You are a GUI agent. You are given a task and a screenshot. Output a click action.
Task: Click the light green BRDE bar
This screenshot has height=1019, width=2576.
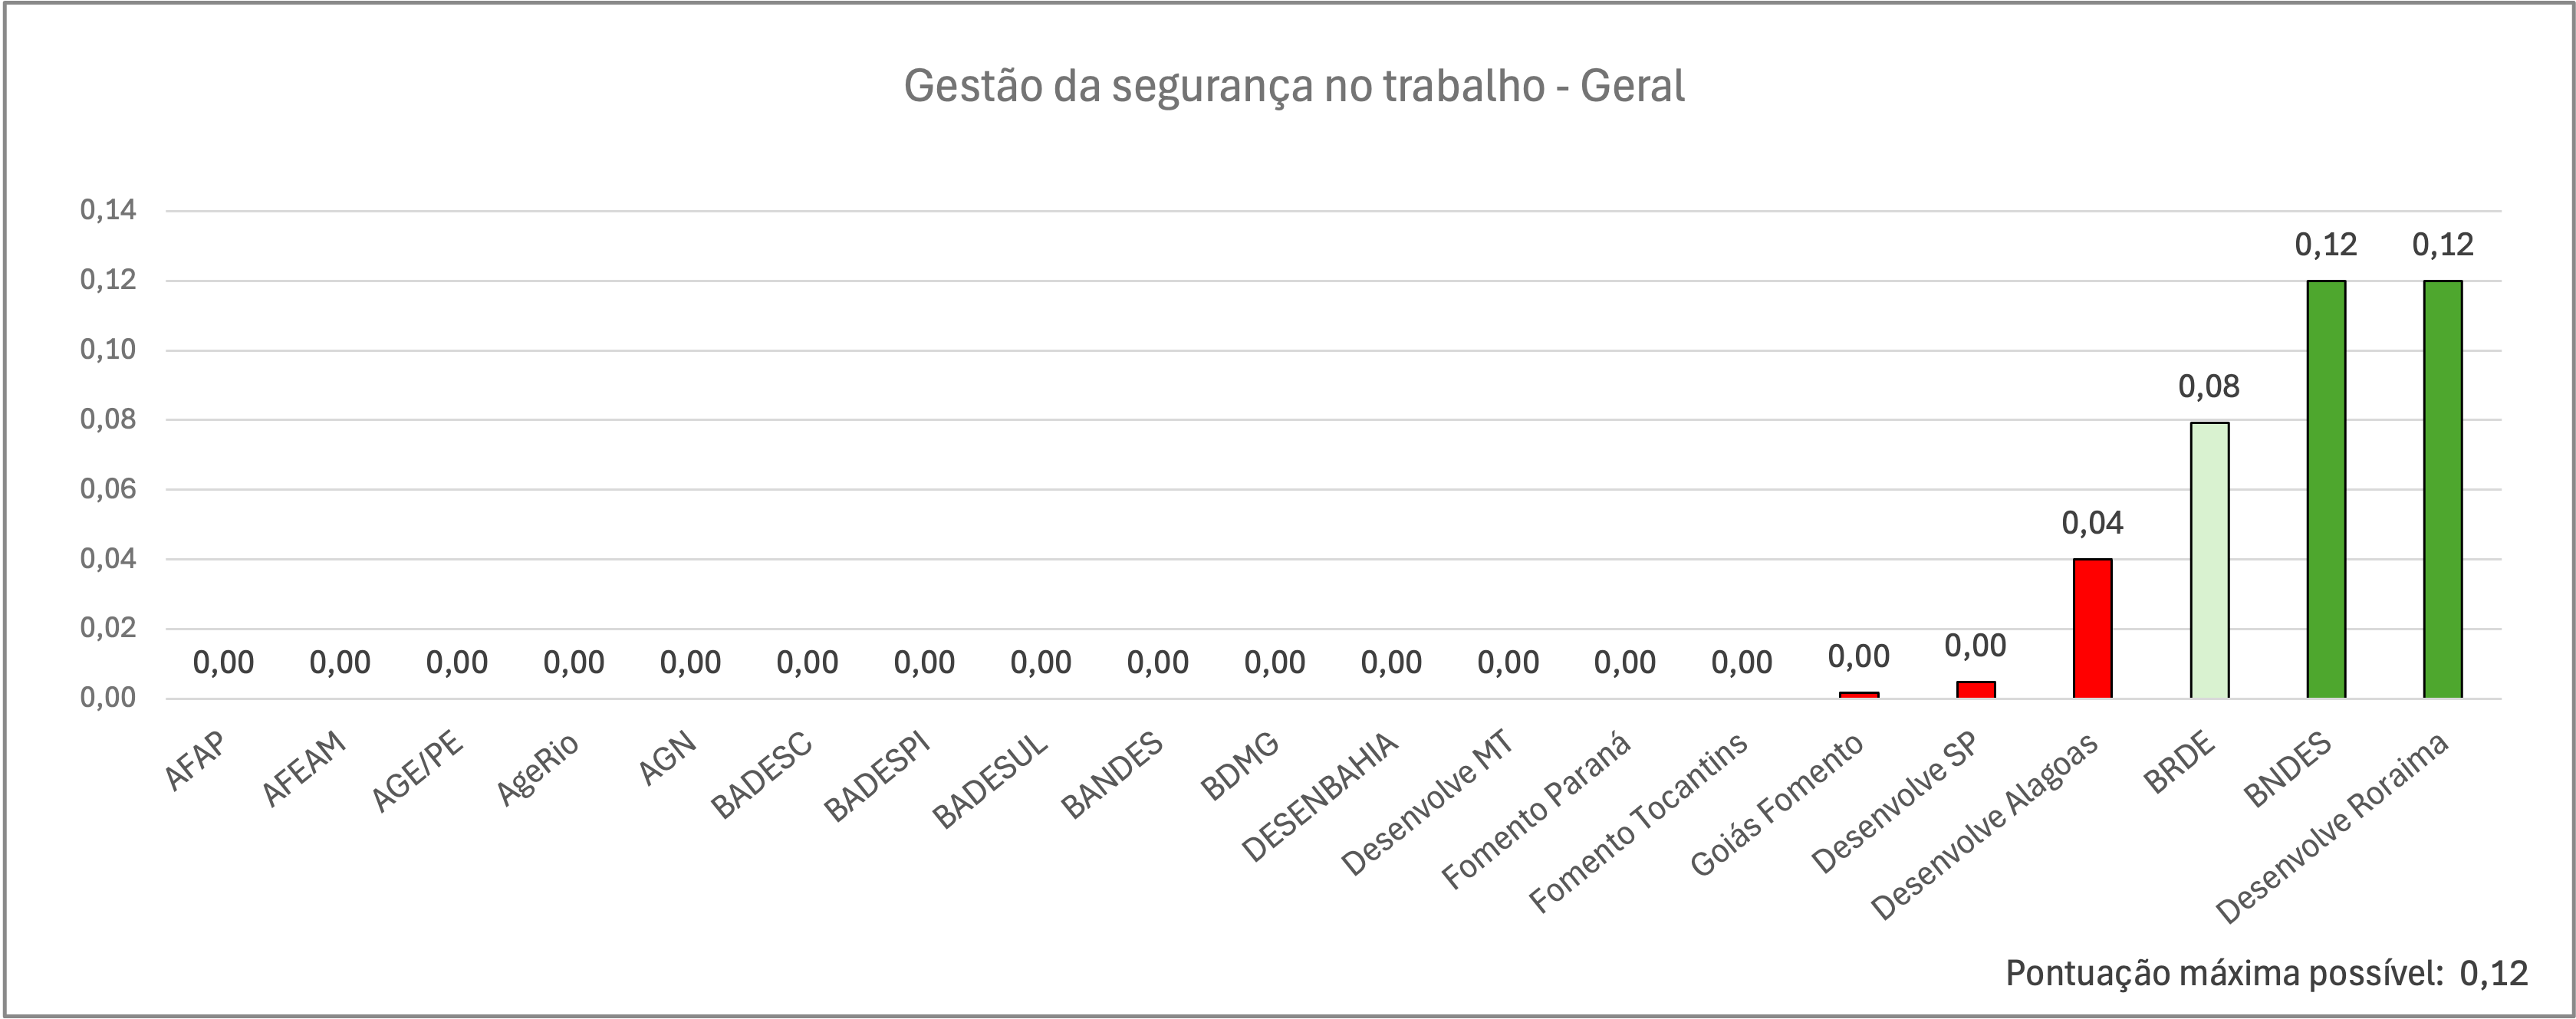tap(2209, 560)
